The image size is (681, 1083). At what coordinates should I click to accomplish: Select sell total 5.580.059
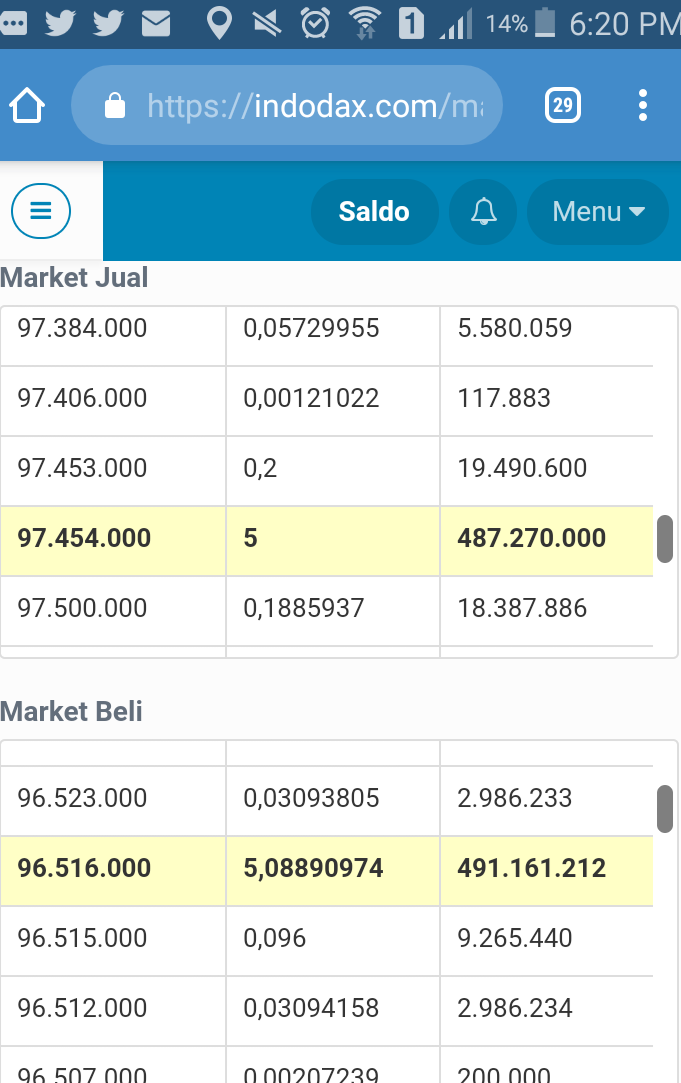point(515,328)
